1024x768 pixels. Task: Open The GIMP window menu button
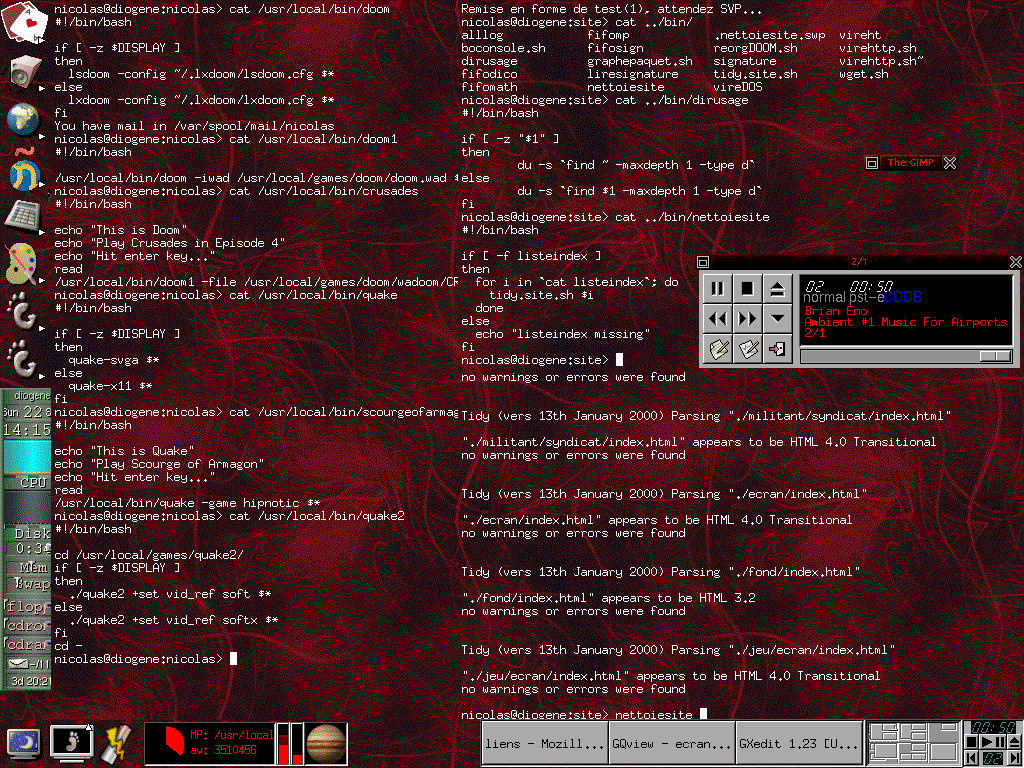pyautogui.click(x=871, y=163)
